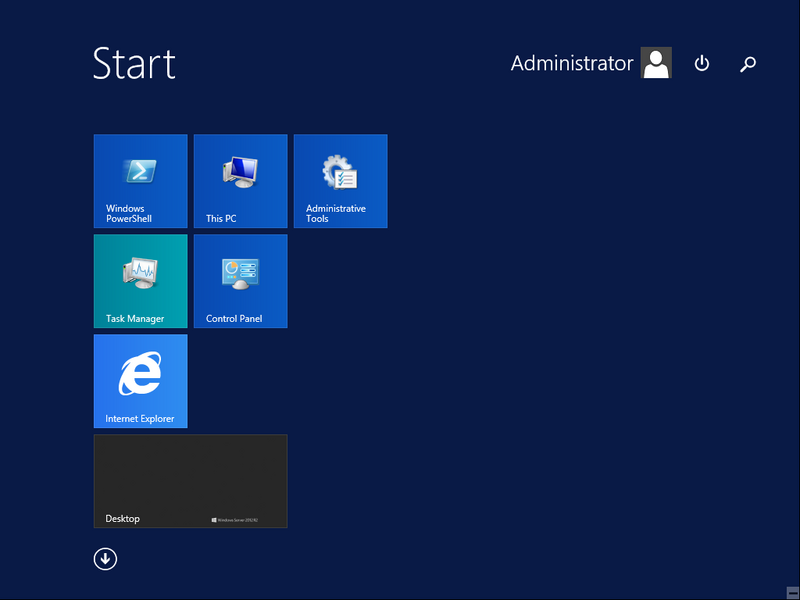Click the This PC computer icon

pos(240,172)
